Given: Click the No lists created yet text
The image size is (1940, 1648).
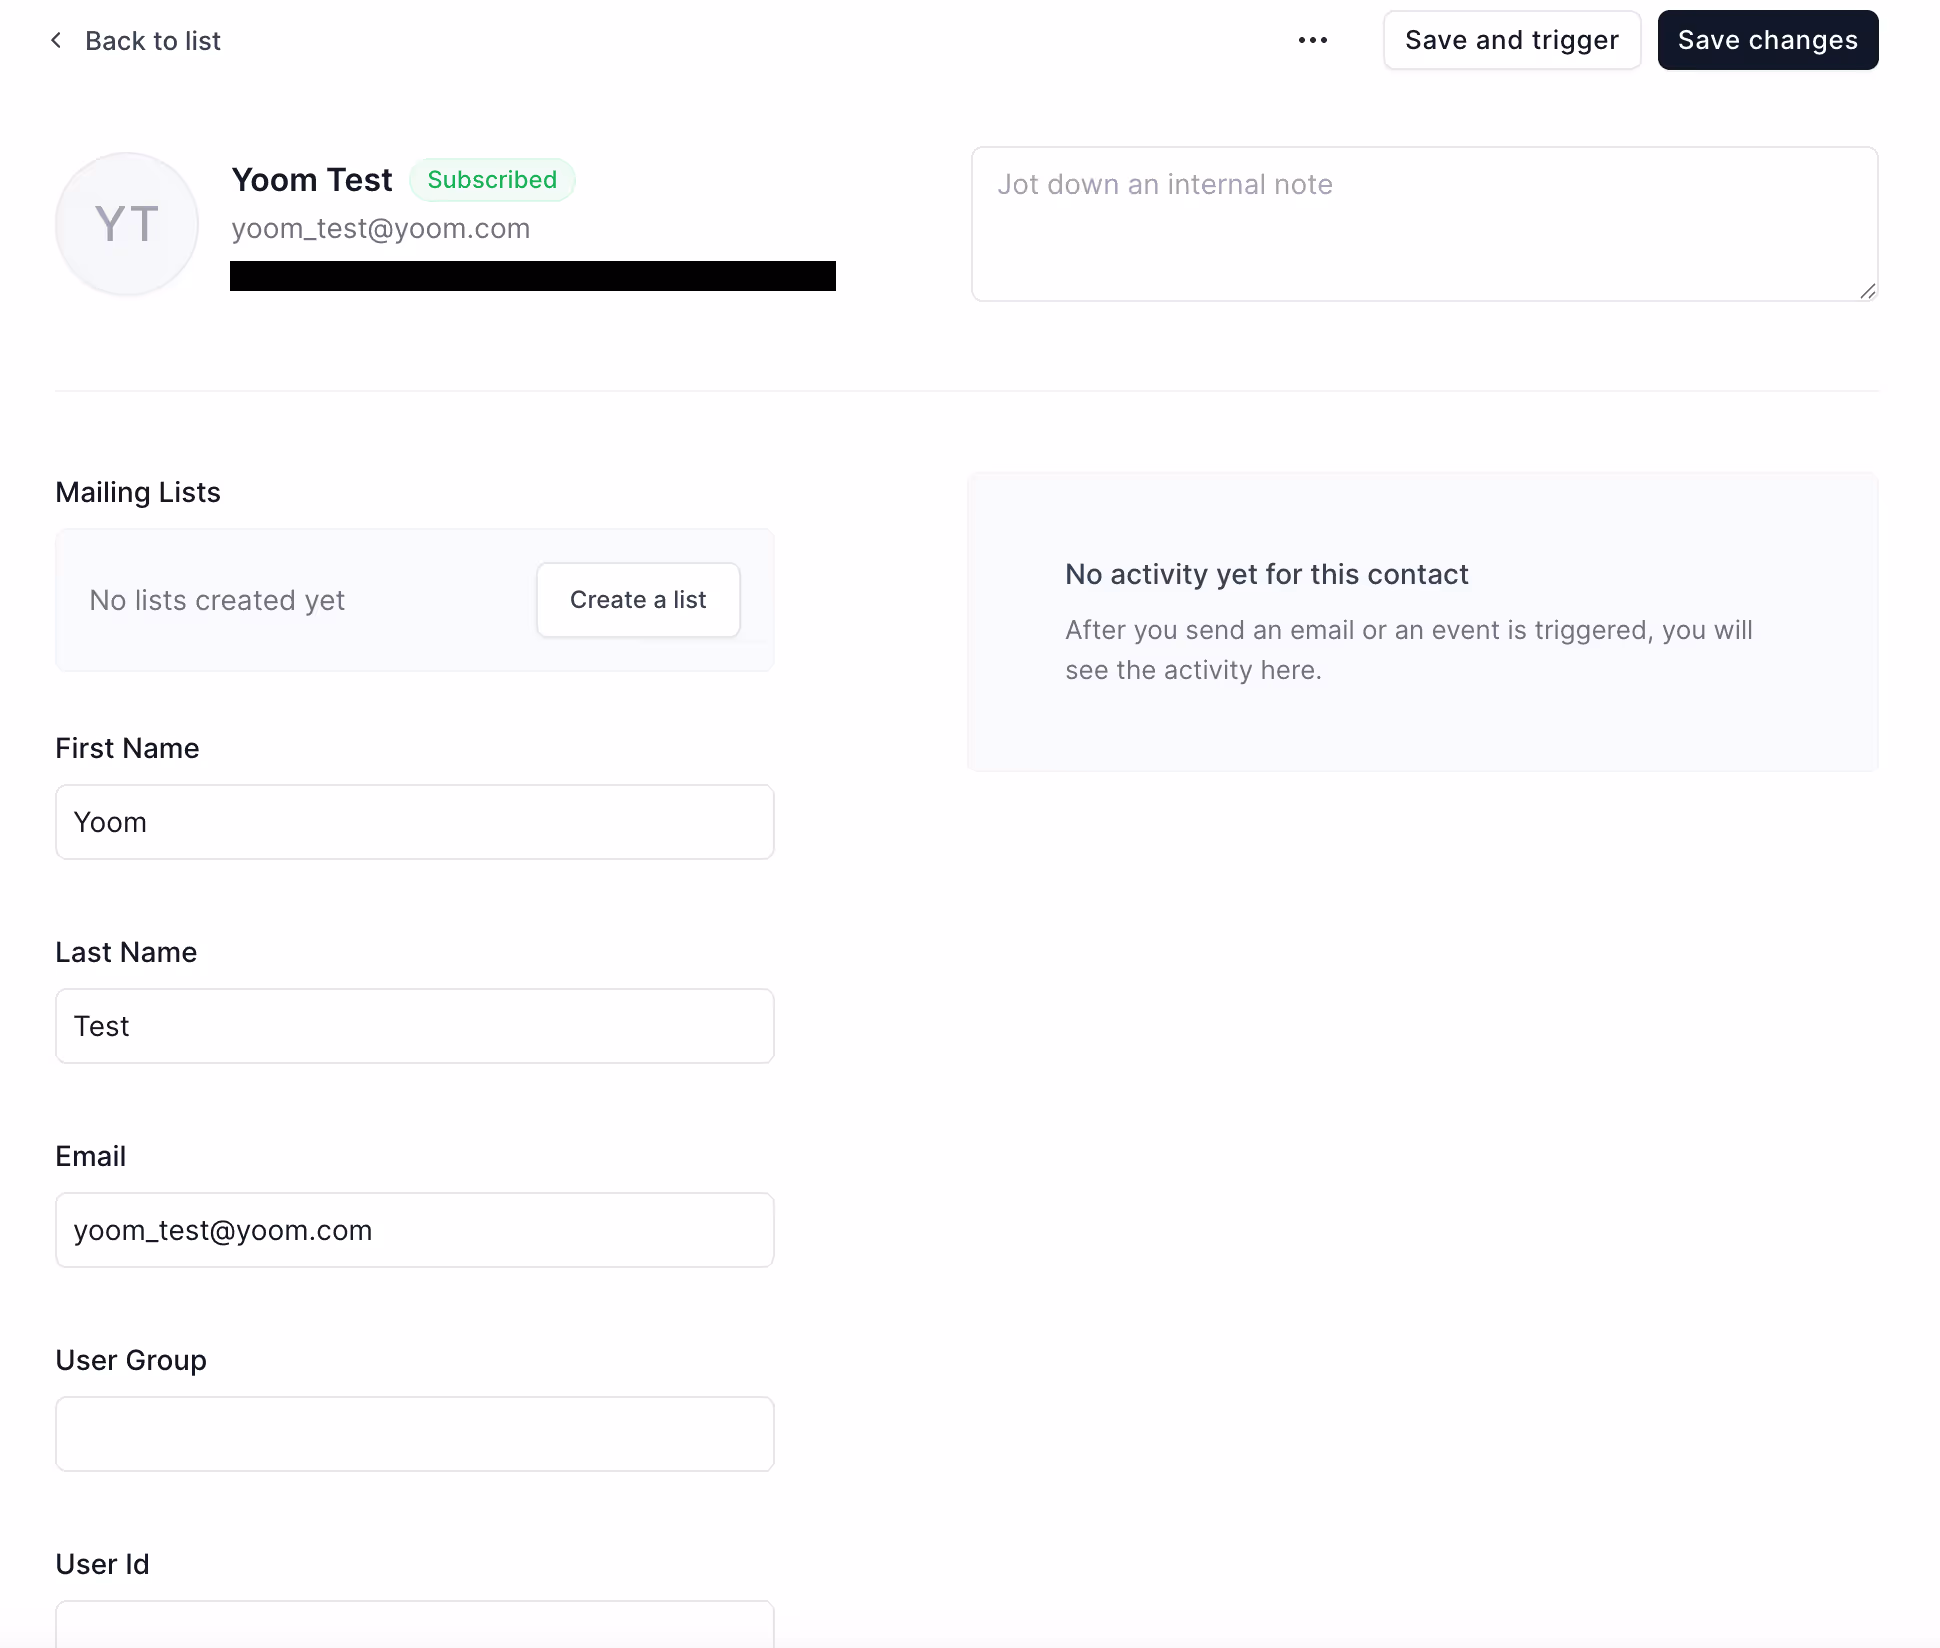Looking at the screenshot, I should tap(217, 600).
